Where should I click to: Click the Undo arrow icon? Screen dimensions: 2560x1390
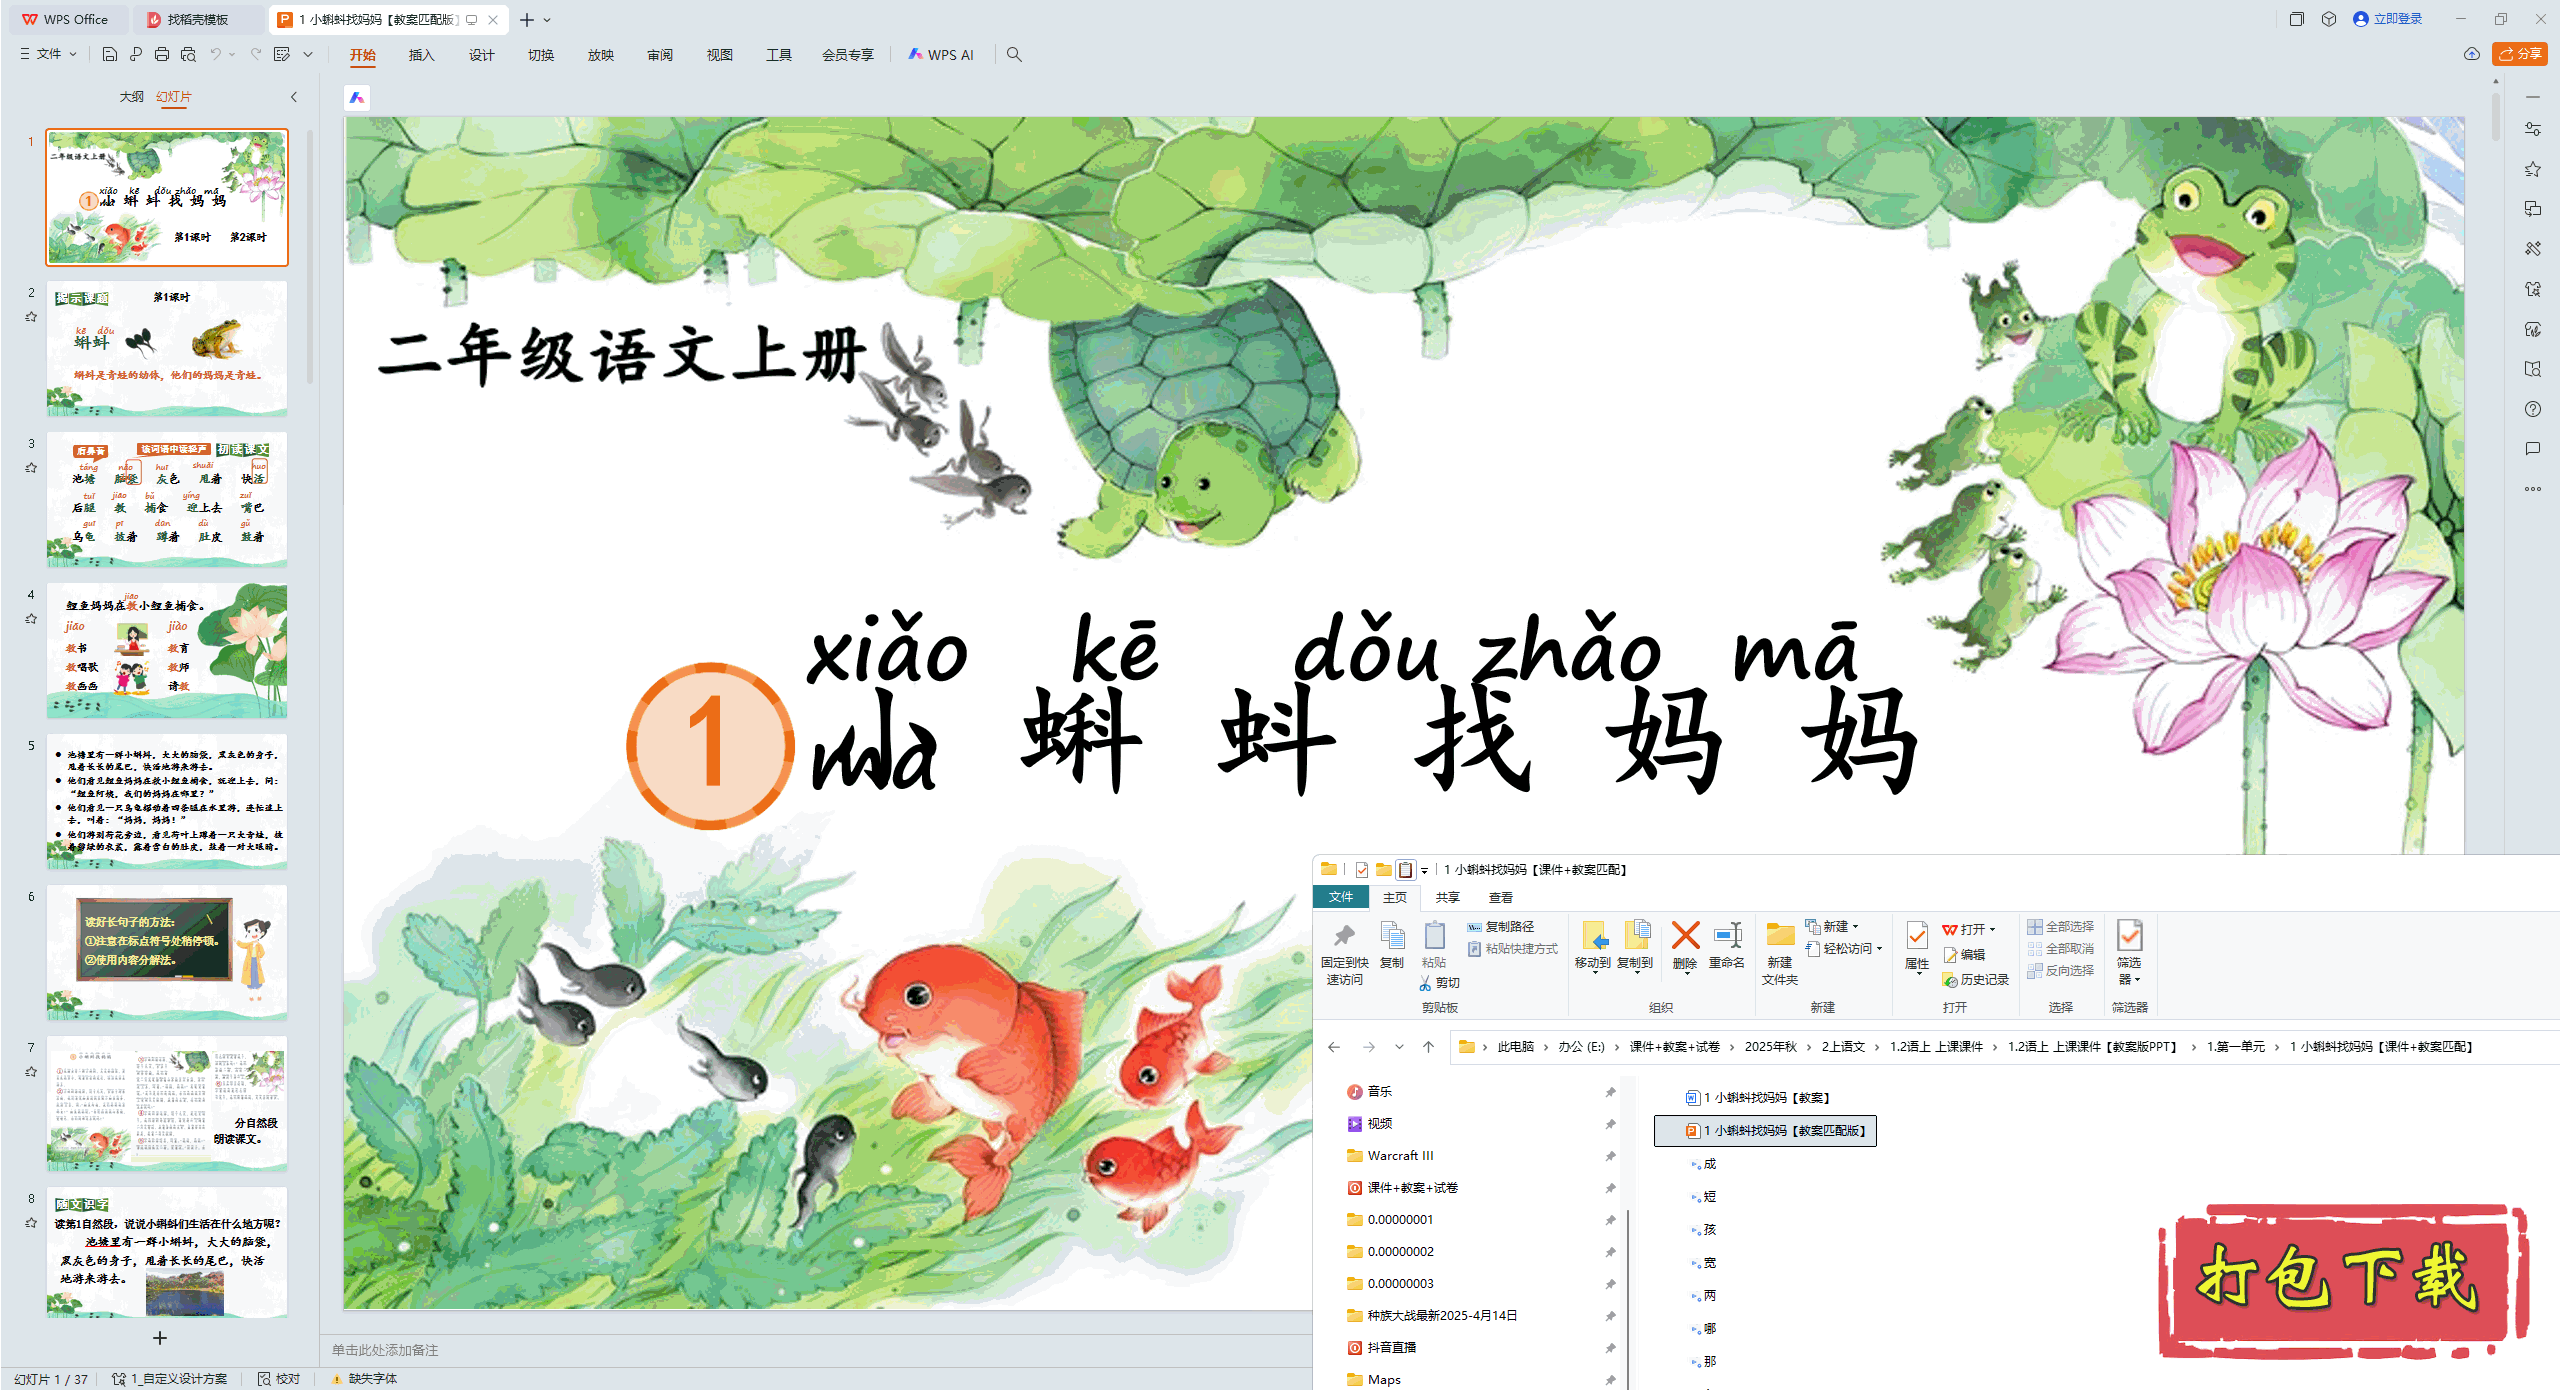[215, 54]
